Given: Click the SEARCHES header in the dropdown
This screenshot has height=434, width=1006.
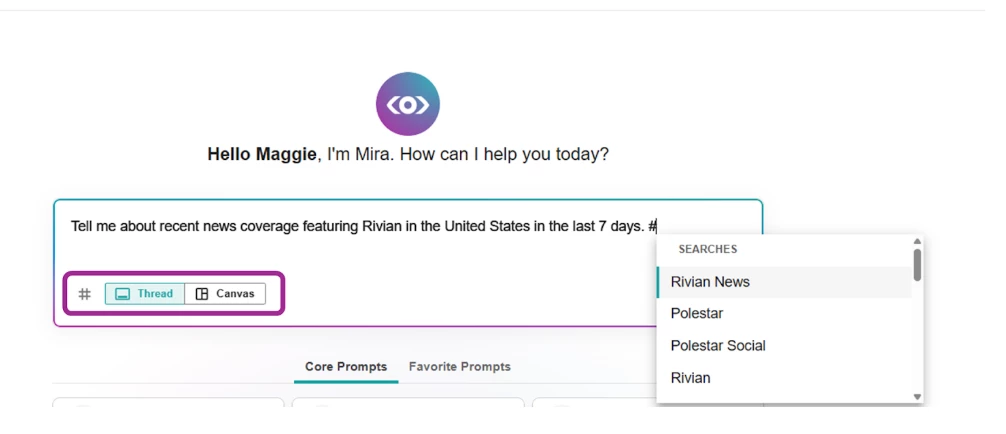Looking at the screenshot, I should (x=708, y=249).
